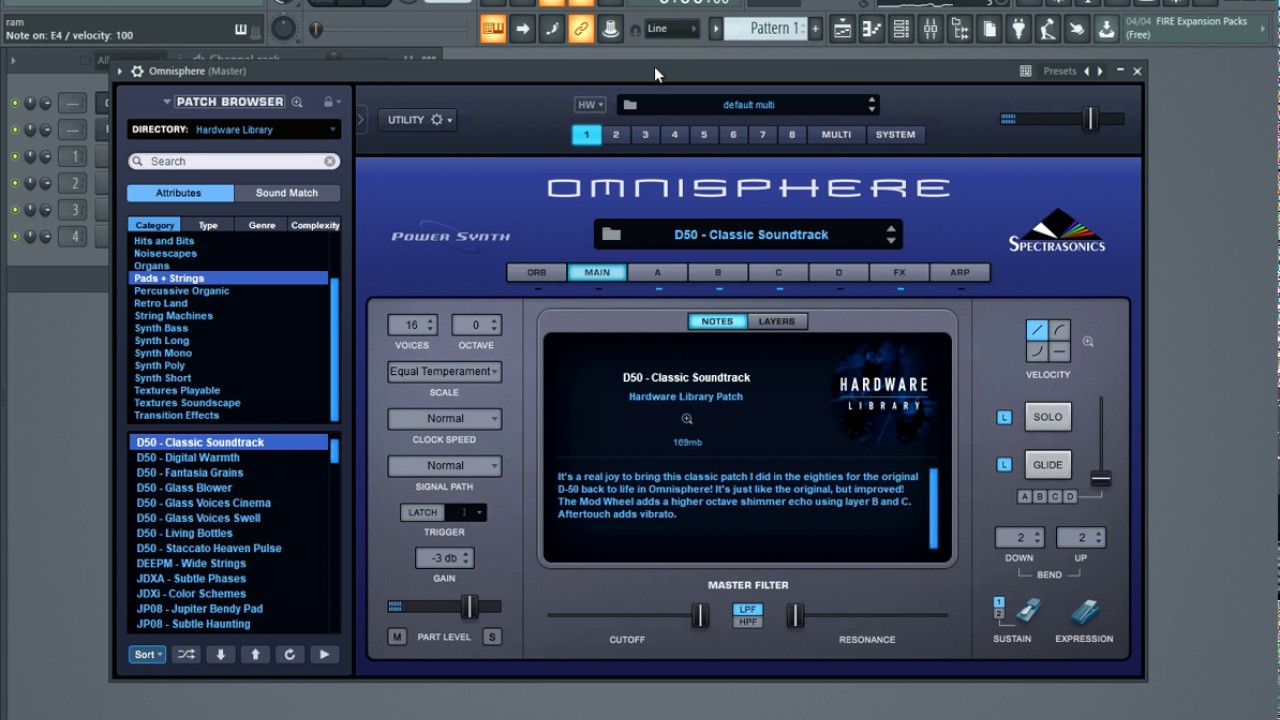Viewport: 1280px width, 720px height.
Task: Open the Piano roll from FL Studio toolbar
Action: [871, 28]
